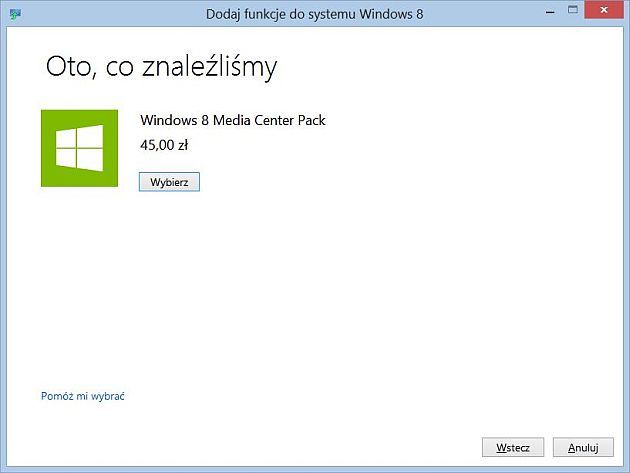Click the price text '45,00 zł'

(164, 145)
